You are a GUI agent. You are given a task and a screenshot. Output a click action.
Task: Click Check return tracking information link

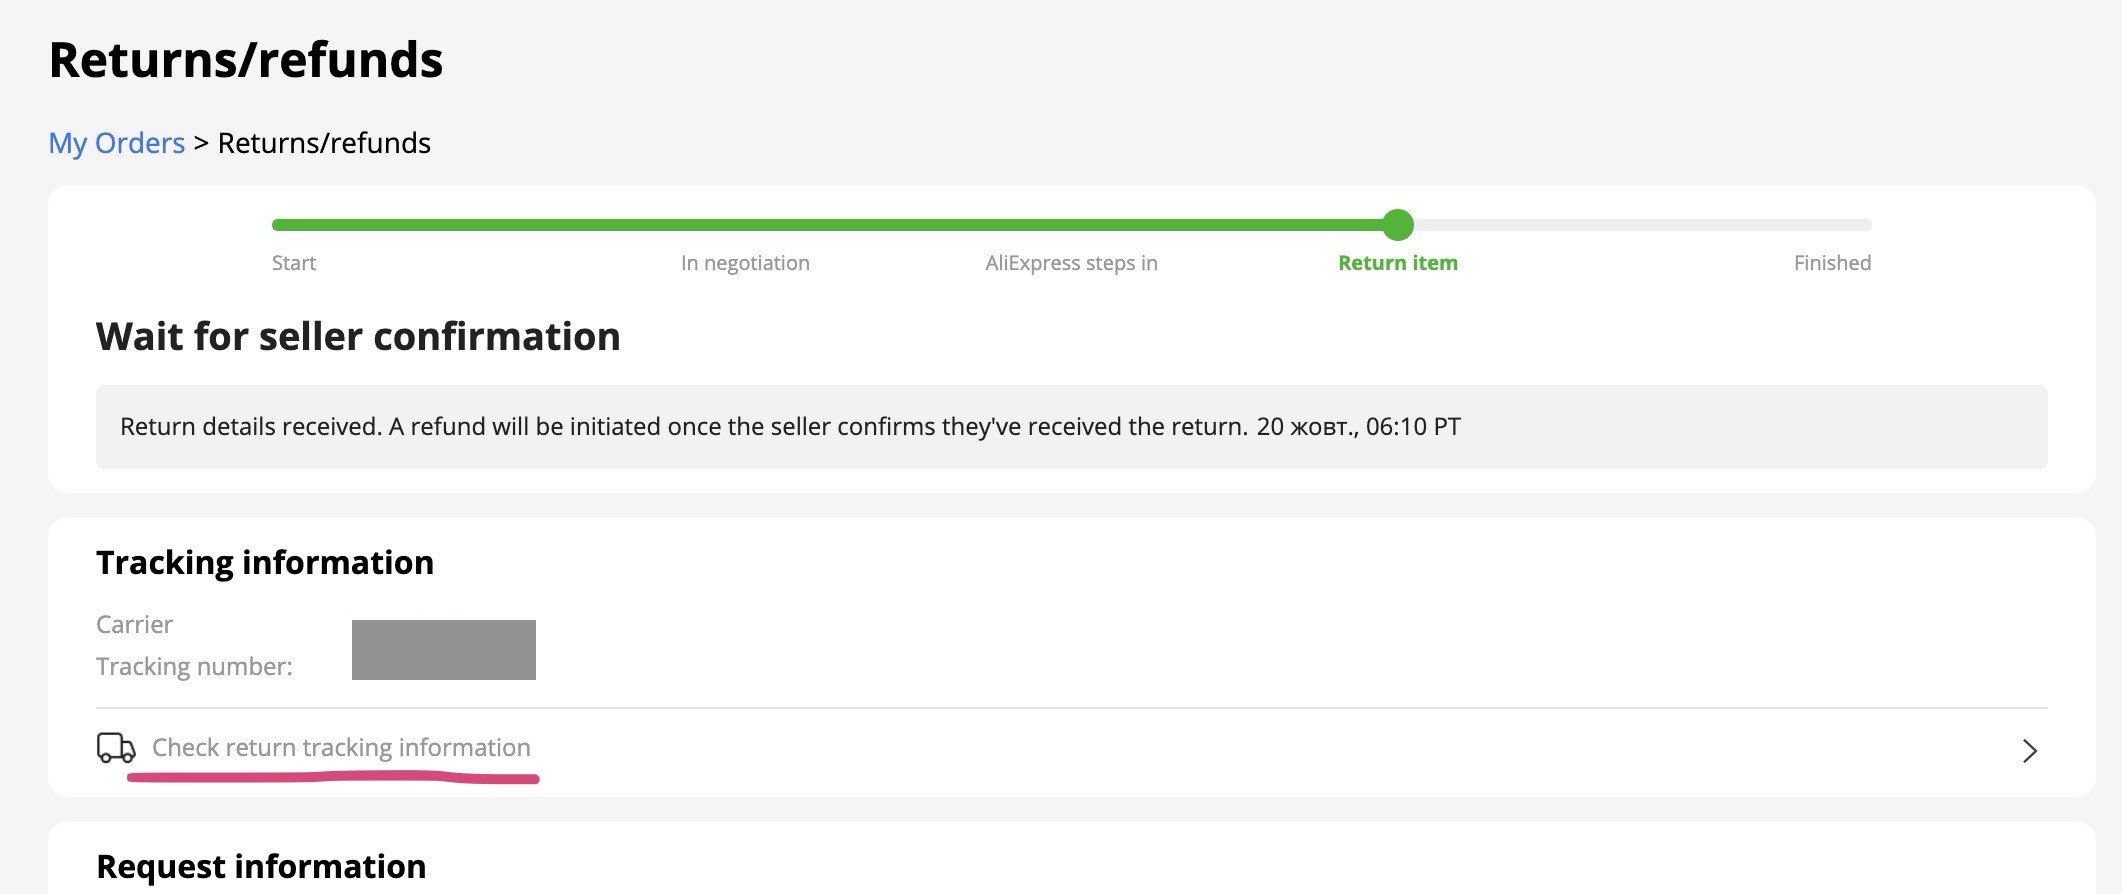(341, 748)
